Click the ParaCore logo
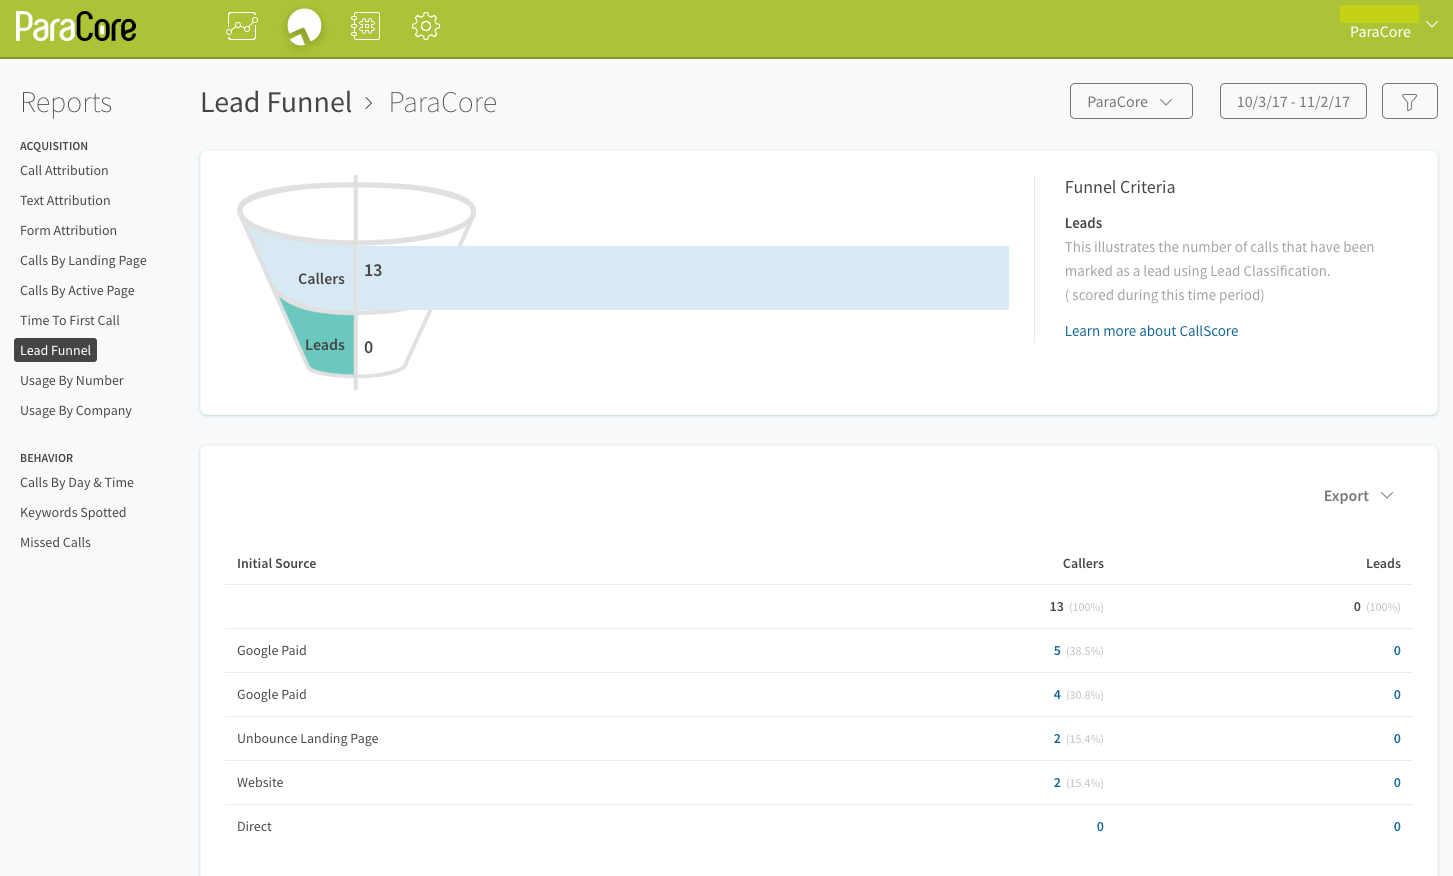The width and height of the screenshot is (1453, 876). (76, 27)
